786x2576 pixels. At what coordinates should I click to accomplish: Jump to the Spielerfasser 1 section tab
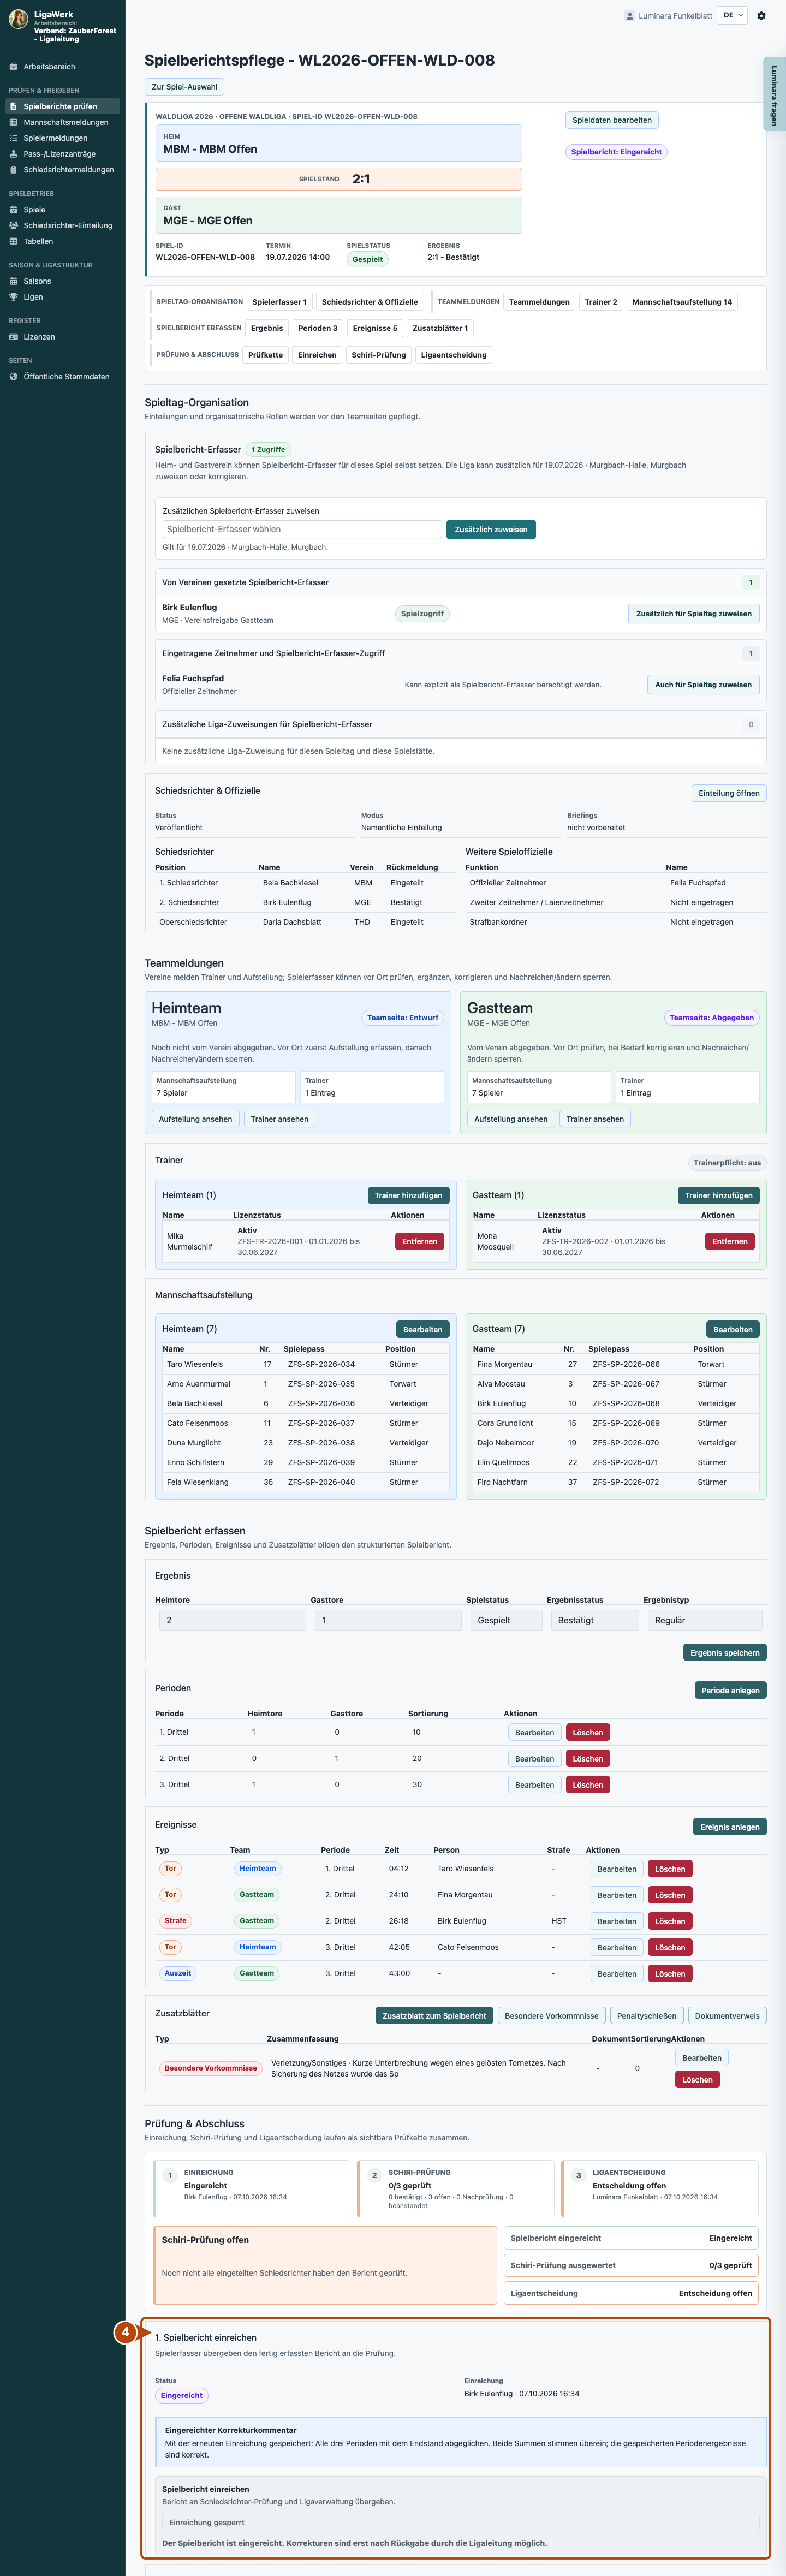click(x=280, y=302)
